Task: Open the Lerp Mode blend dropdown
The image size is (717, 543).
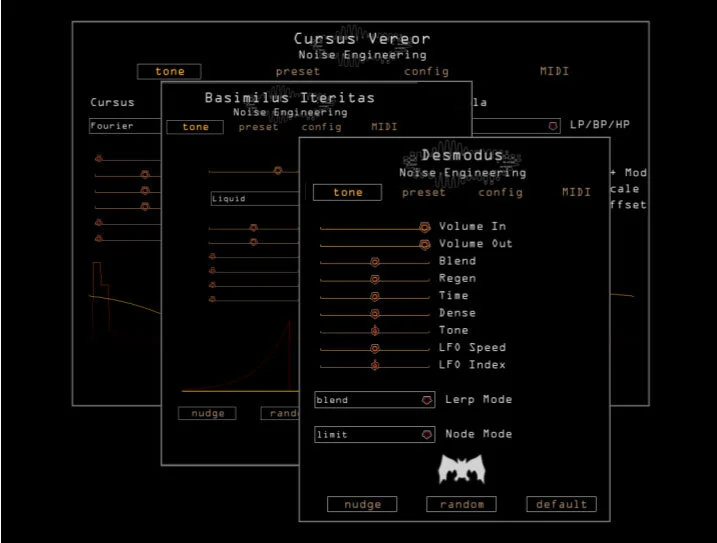Action: [x=375, y=400]
